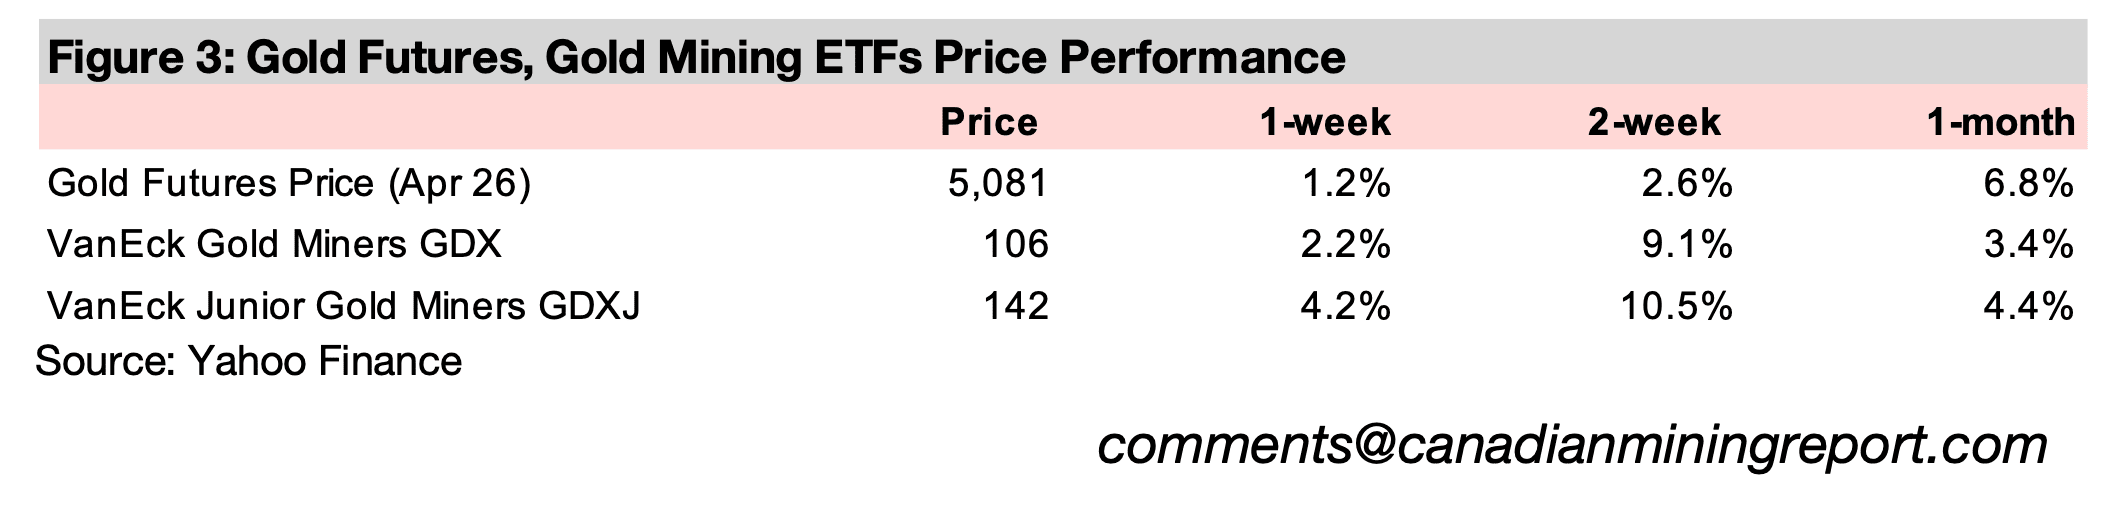This screenshot has height=506, width=2114.
Task: Click the Figure 3 table title
Action: 696,58
